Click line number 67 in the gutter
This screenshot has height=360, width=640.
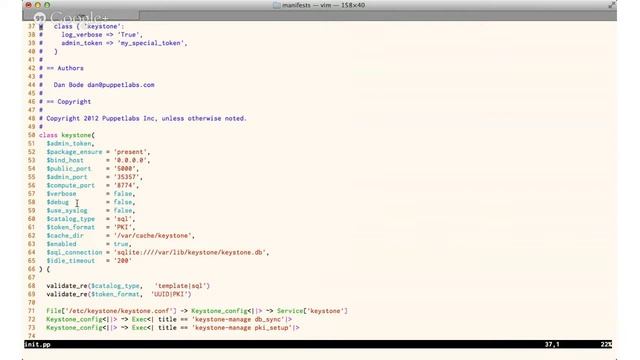tap(31, 278)
